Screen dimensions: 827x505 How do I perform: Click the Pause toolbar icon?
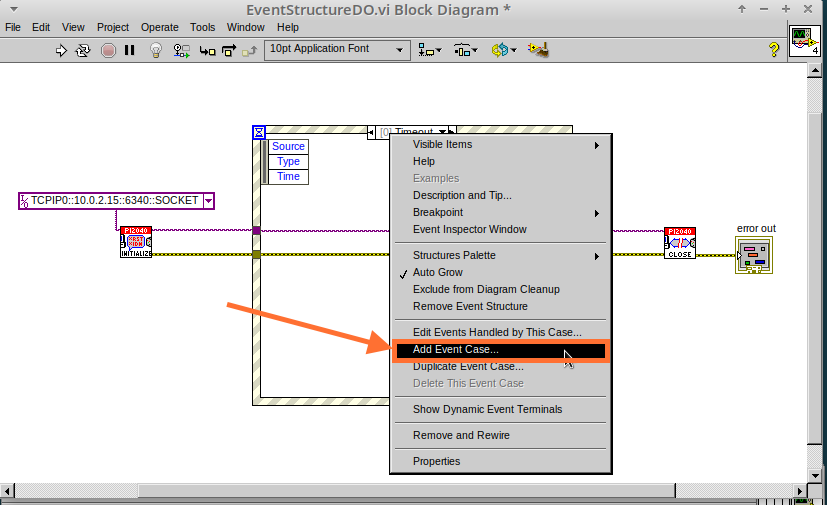pyautogui.click(x=129, y=50)
